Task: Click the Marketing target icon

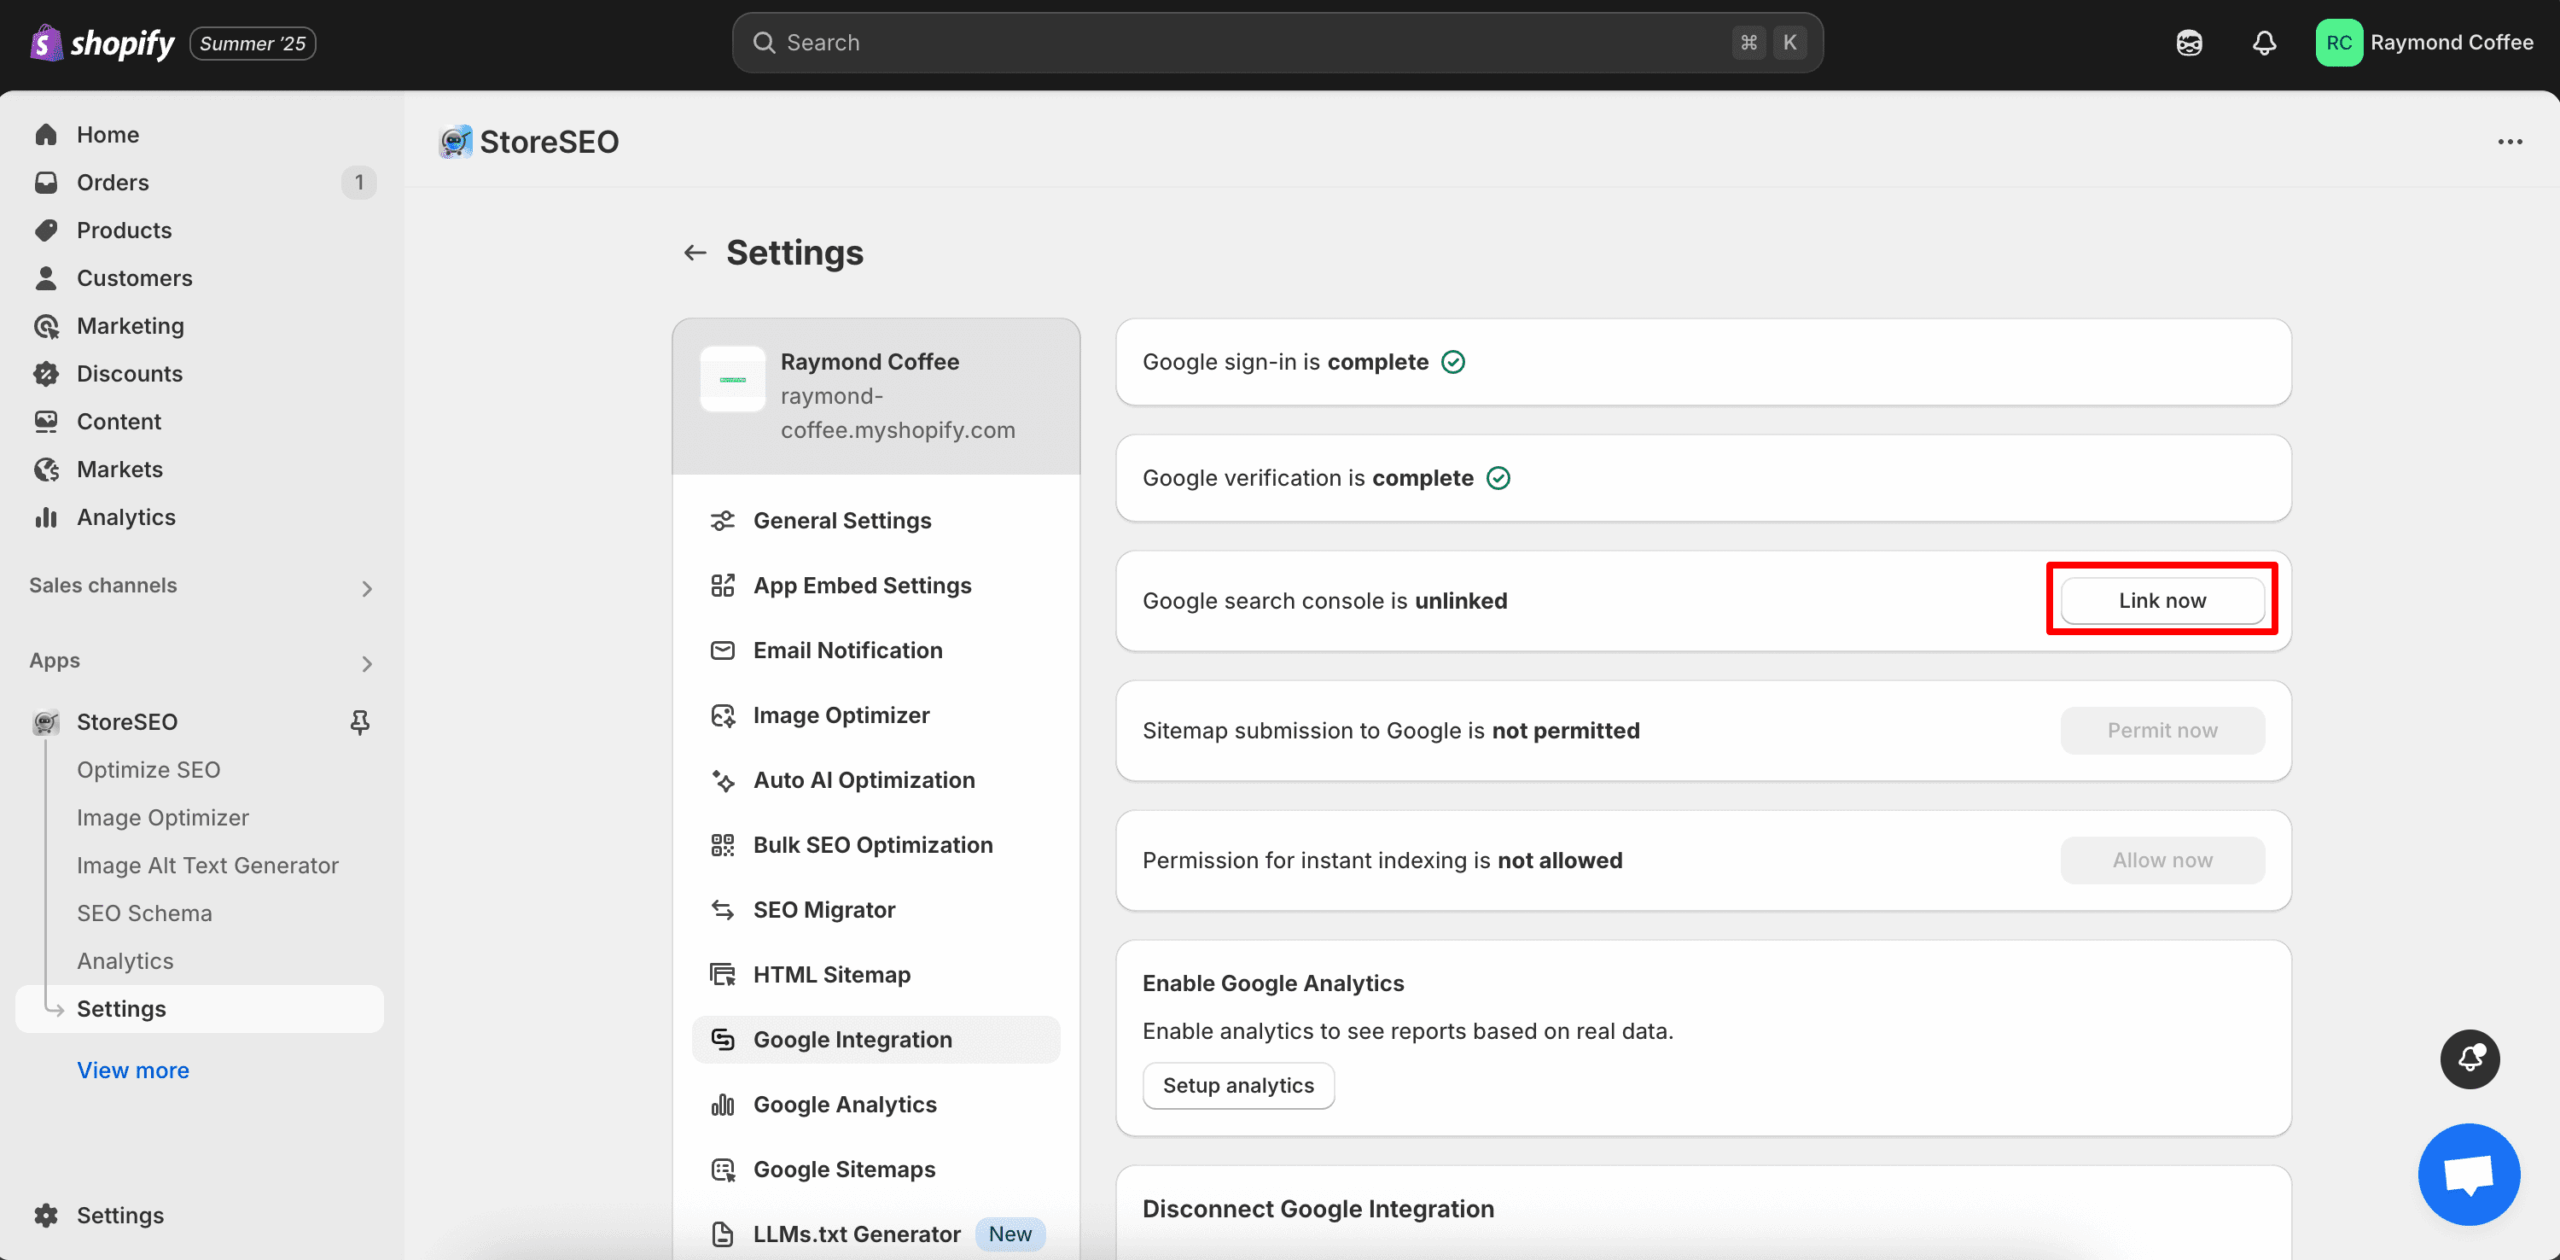Action: (x=46, y=326)
